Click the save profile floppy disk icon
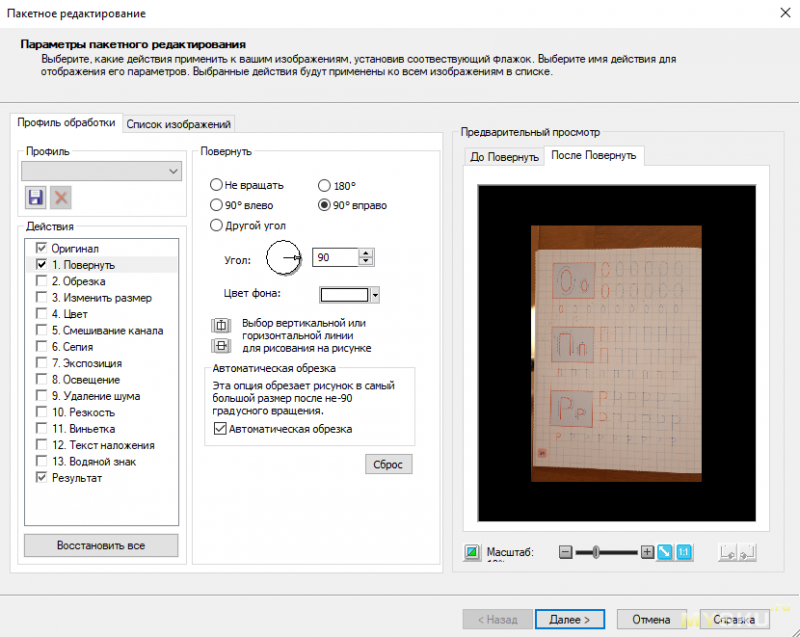This screenshot has width=800, height=637. pyautogui.click(x=35, y=198)
